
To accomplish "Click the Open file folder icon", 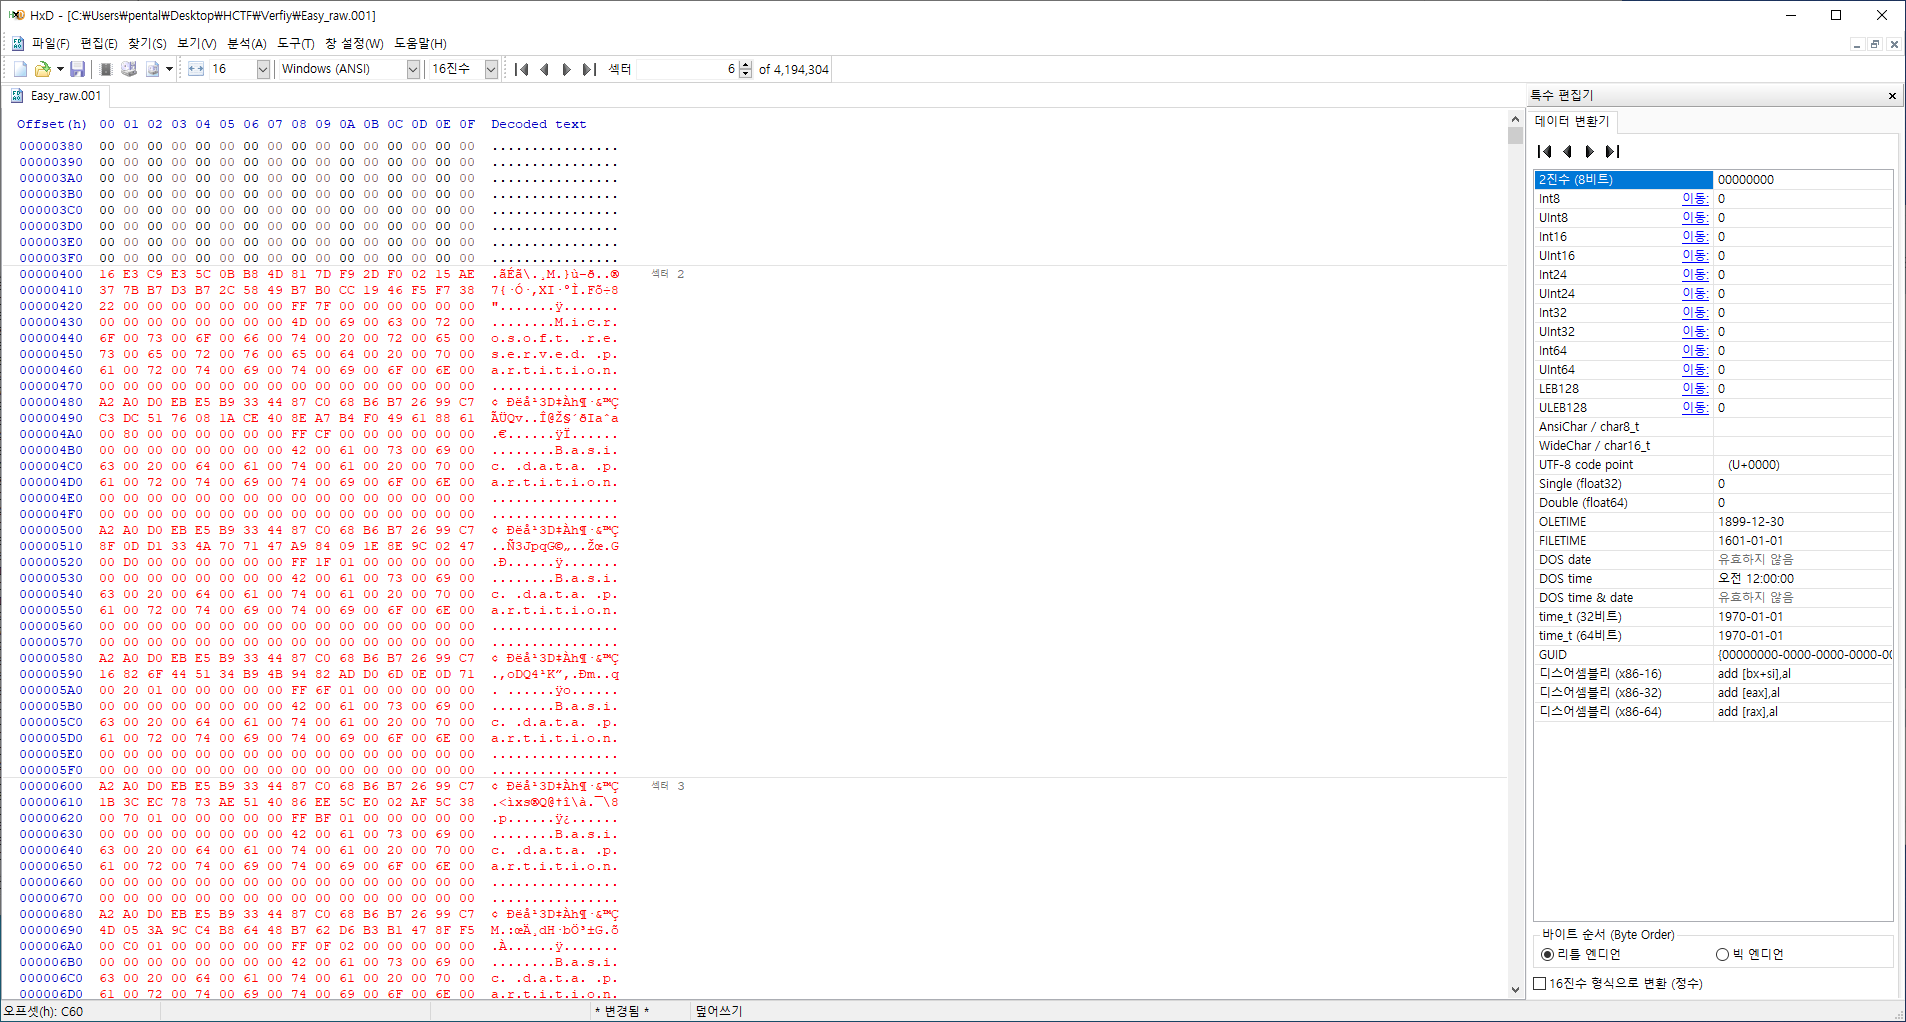I will [42, 69].
